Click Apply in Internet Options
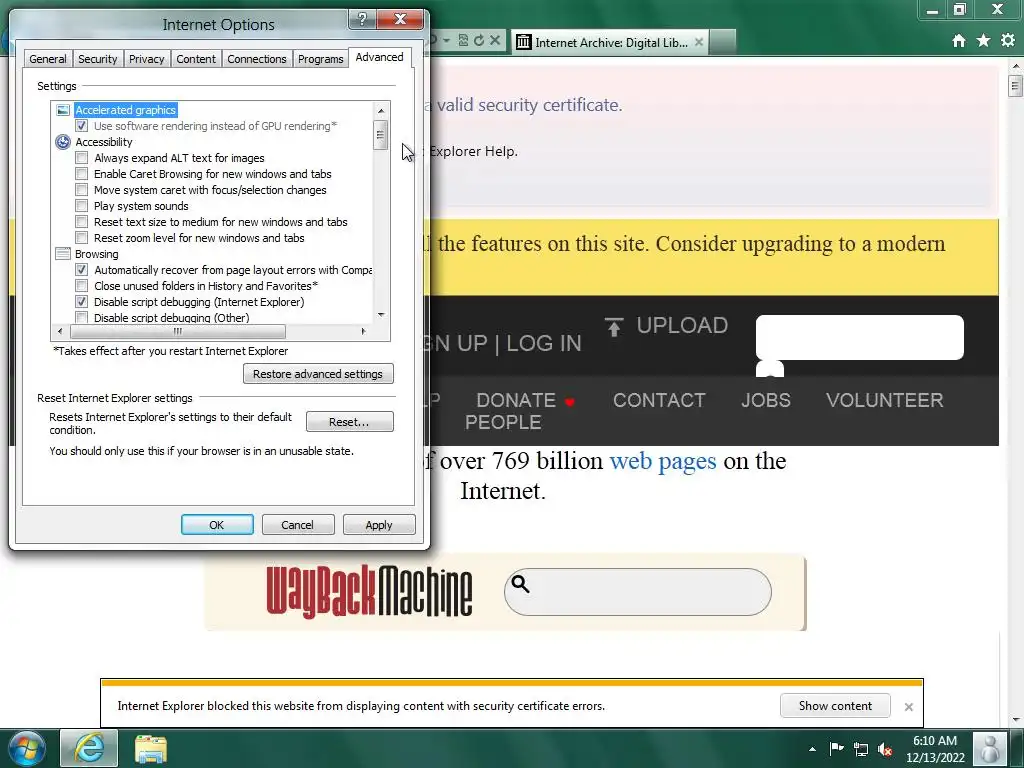1024x768 pixels. 379,525
